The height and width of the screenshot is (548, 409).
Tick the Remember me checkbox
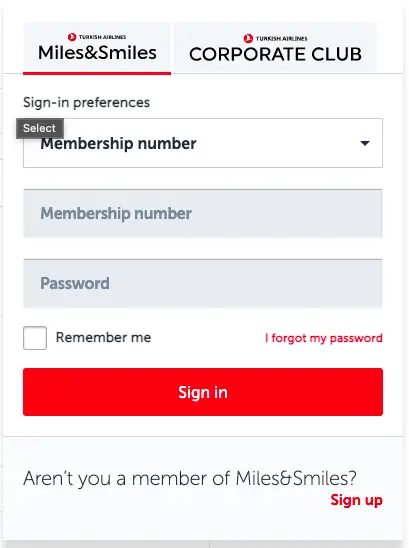click(x=35, y=338)
